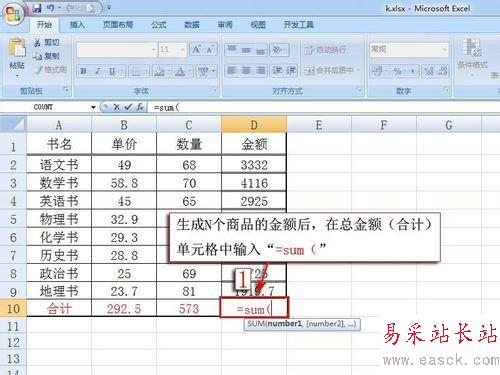Apply cell borders button
Screen dimensions: 500x375
coord(136,71)
